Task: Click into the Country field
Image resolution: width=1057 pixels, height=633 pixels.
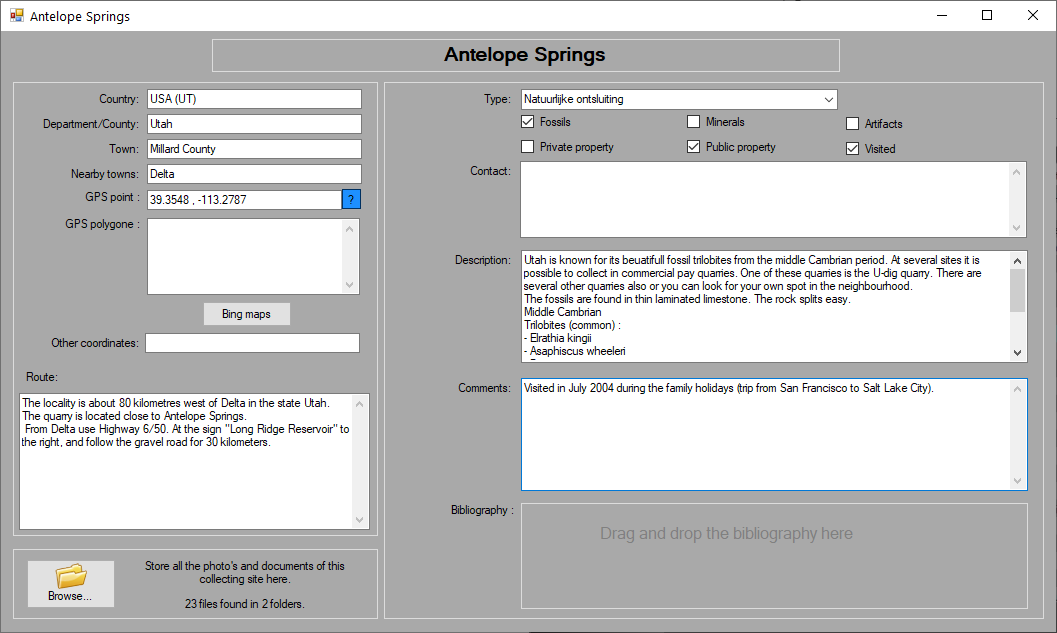Action: tap(254, 99)
